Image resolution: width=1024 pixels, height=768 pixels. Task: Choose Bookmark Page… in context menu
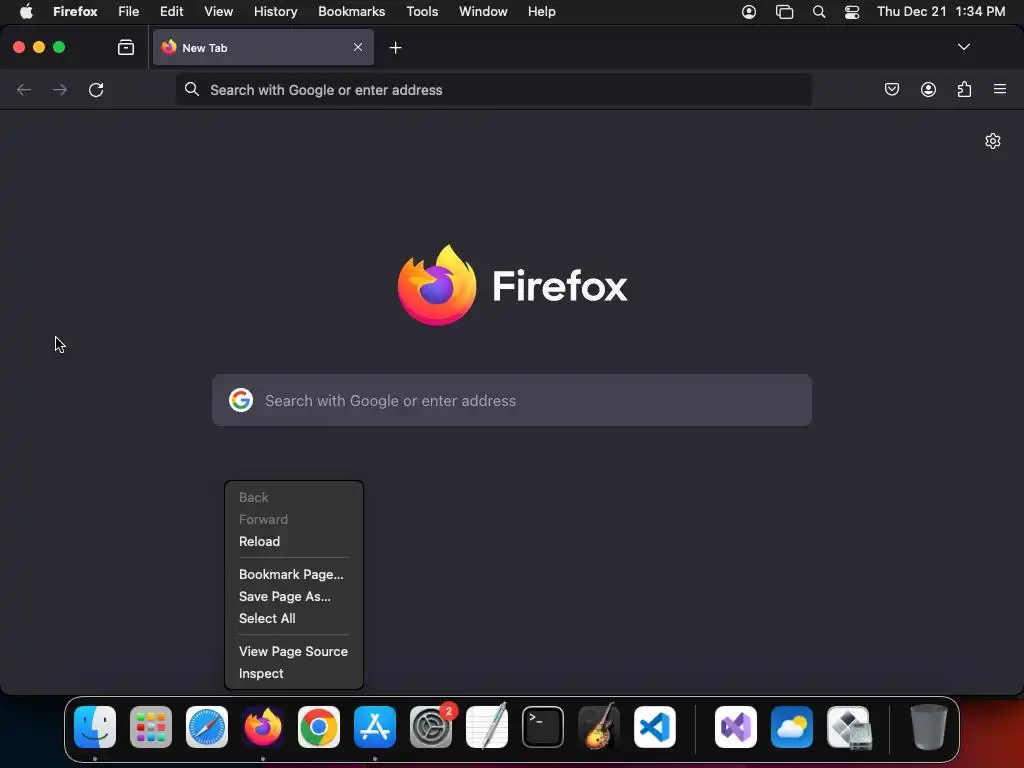coord(291,575)
